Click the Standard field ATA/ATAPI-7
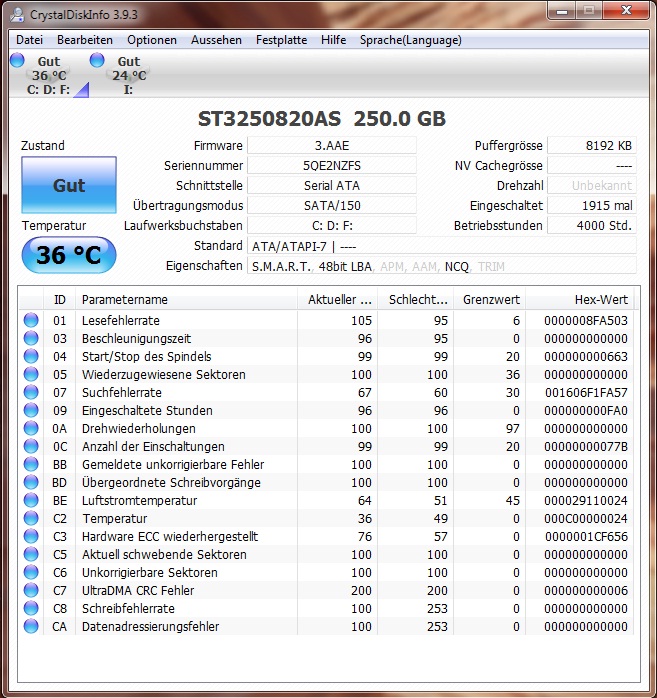The height and width of the screenshot is (698, 657). click(x=442, y=246)
